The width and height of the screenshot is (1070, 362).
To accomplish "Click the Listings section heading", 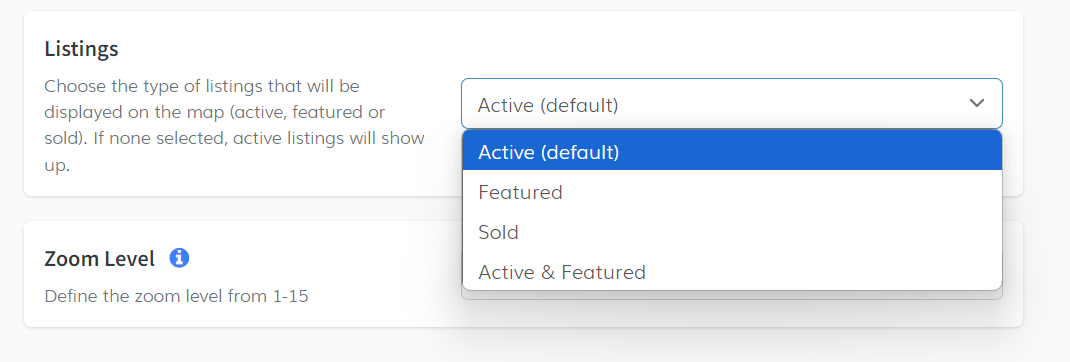I will coord(81,48).
